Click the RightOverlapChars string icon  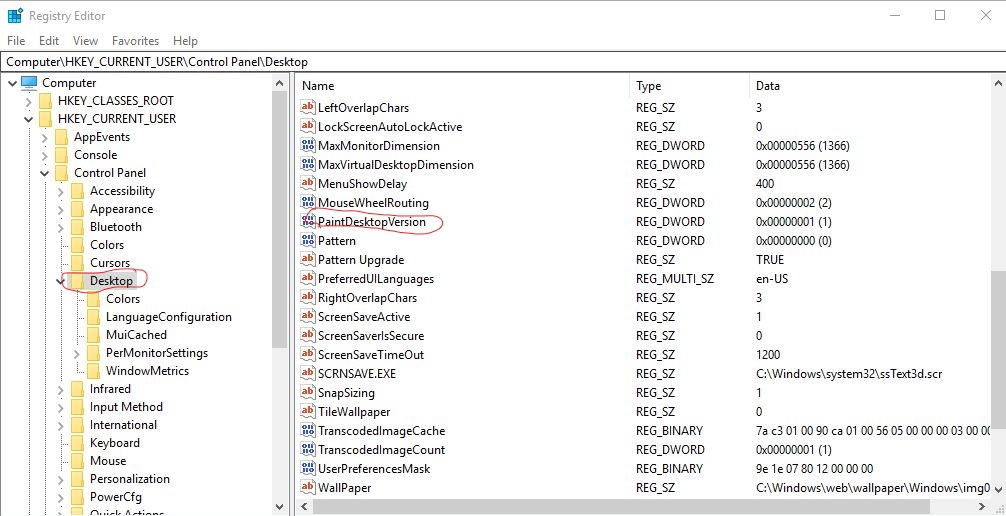click(x=308, y=297)
